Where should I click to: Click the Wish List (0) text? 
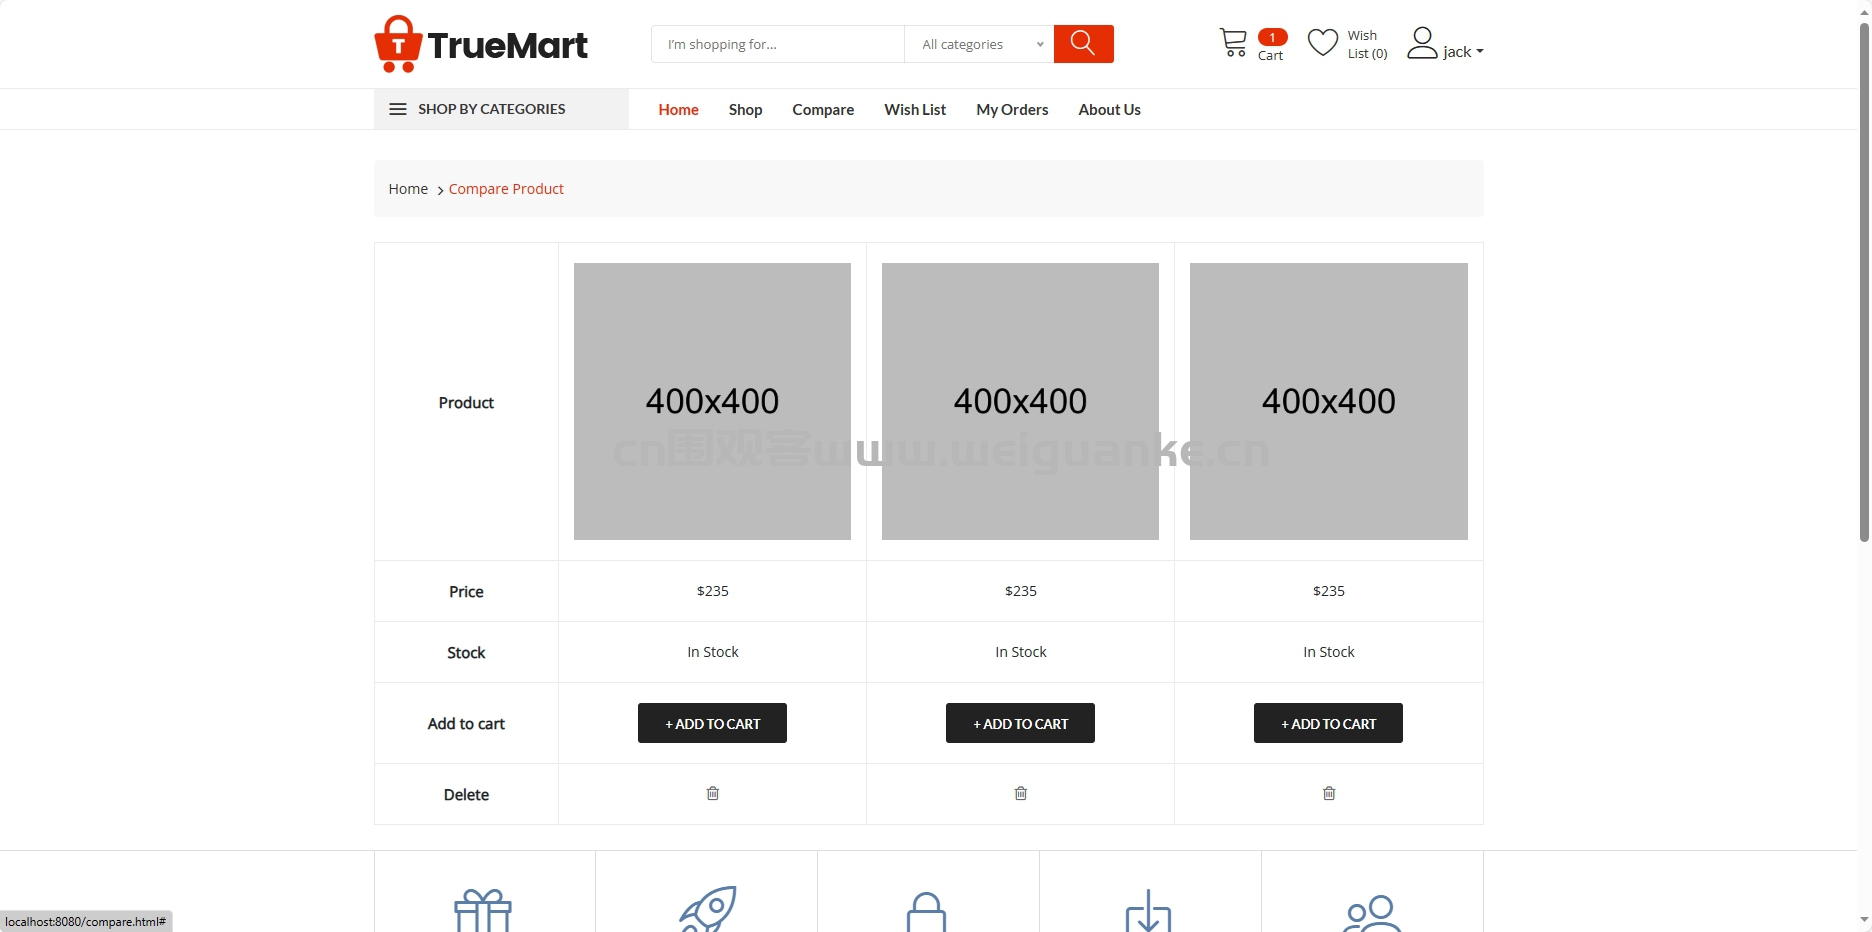pyautogui.click(x=1367, y=45)
